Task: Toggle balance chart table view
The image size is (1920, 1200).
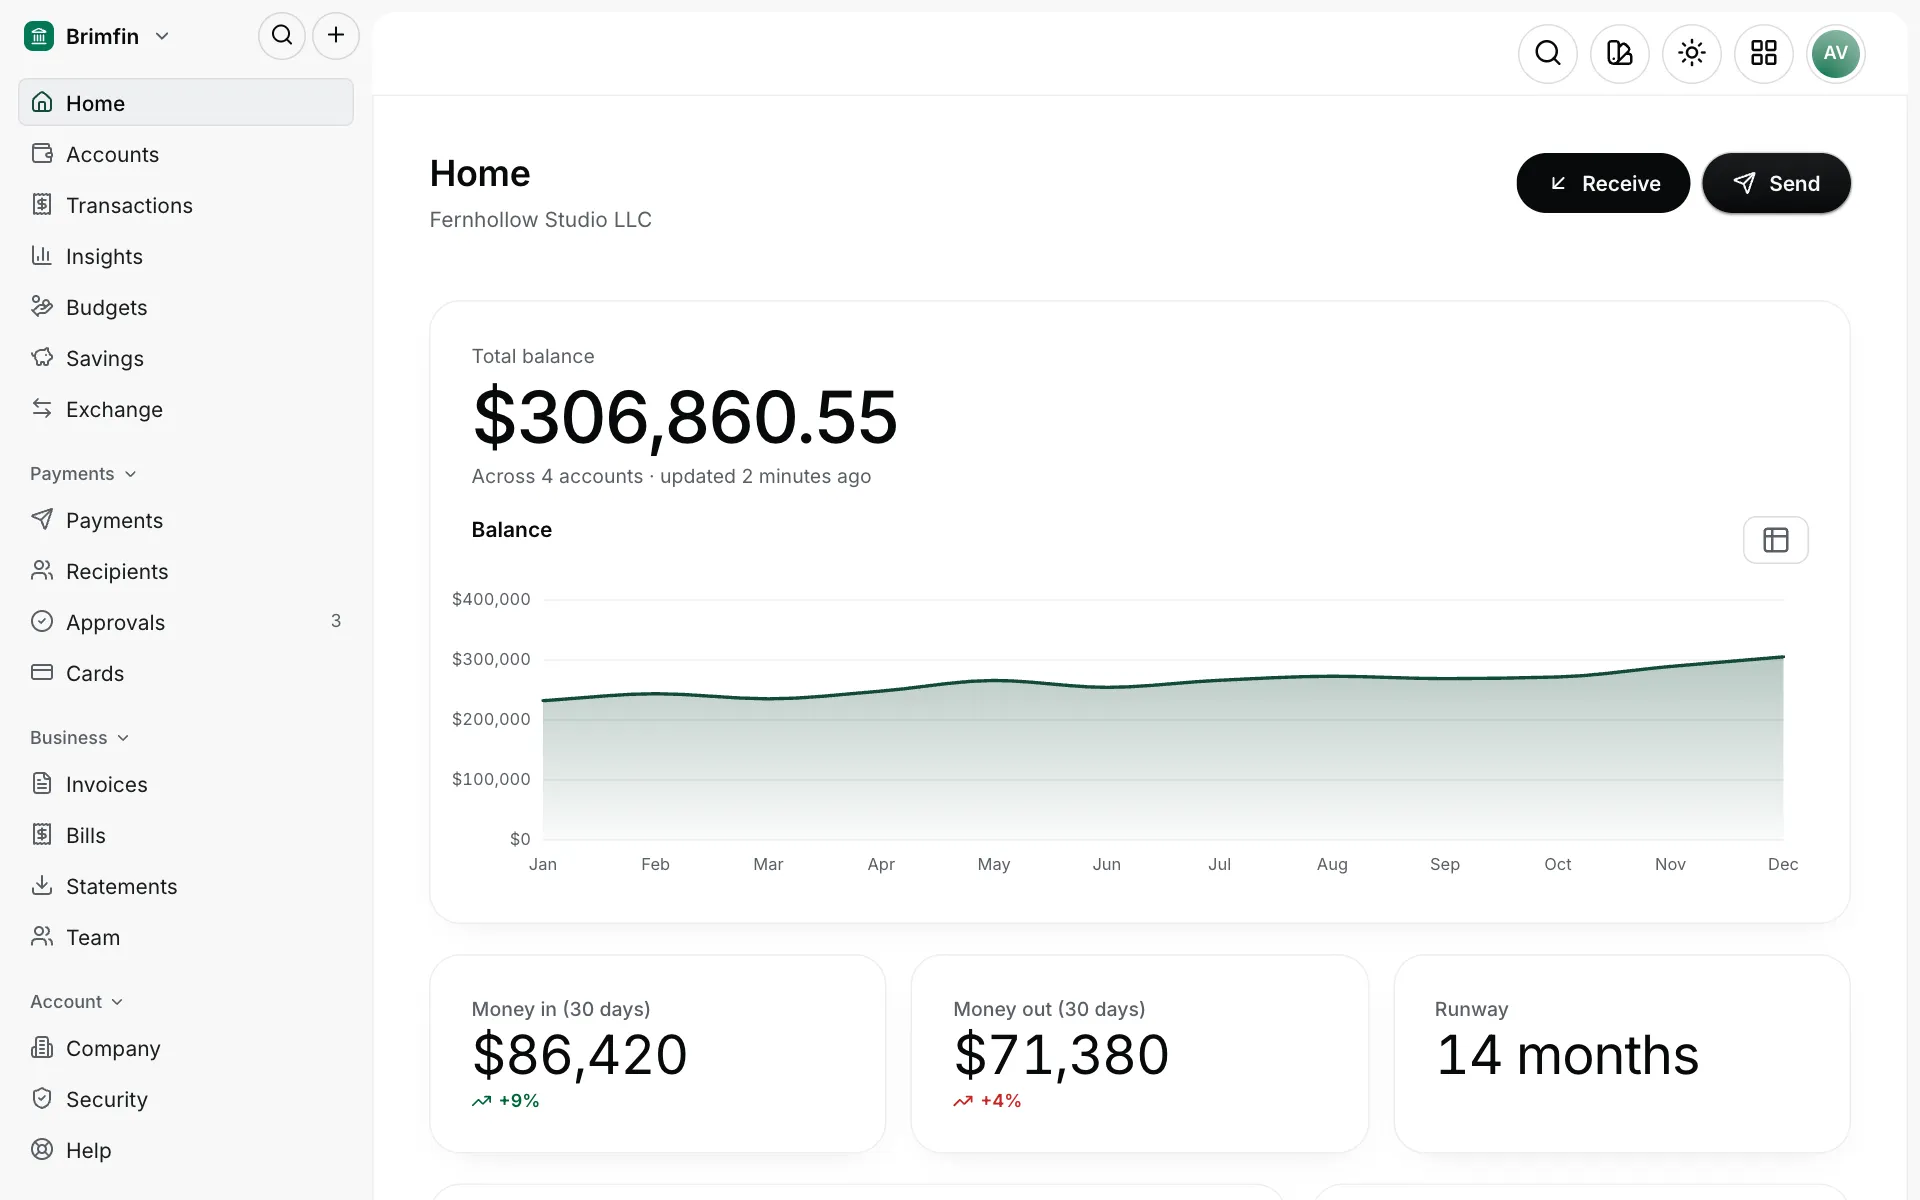Action: [1775, 540]
